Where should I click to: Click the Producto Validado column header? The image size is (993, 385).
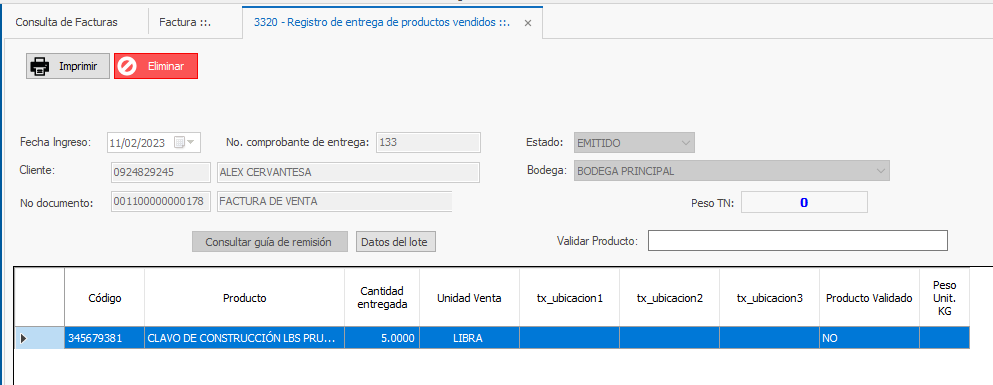click(870, 298)
